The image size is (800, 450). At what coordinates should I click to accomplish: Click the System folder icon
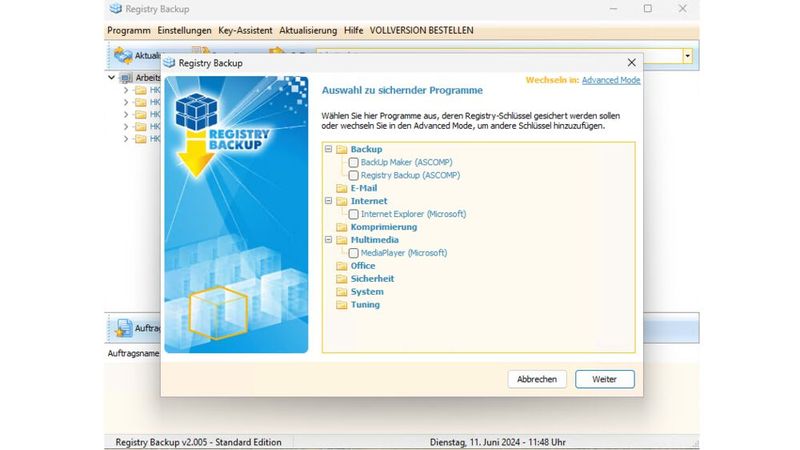coord(342,292)
